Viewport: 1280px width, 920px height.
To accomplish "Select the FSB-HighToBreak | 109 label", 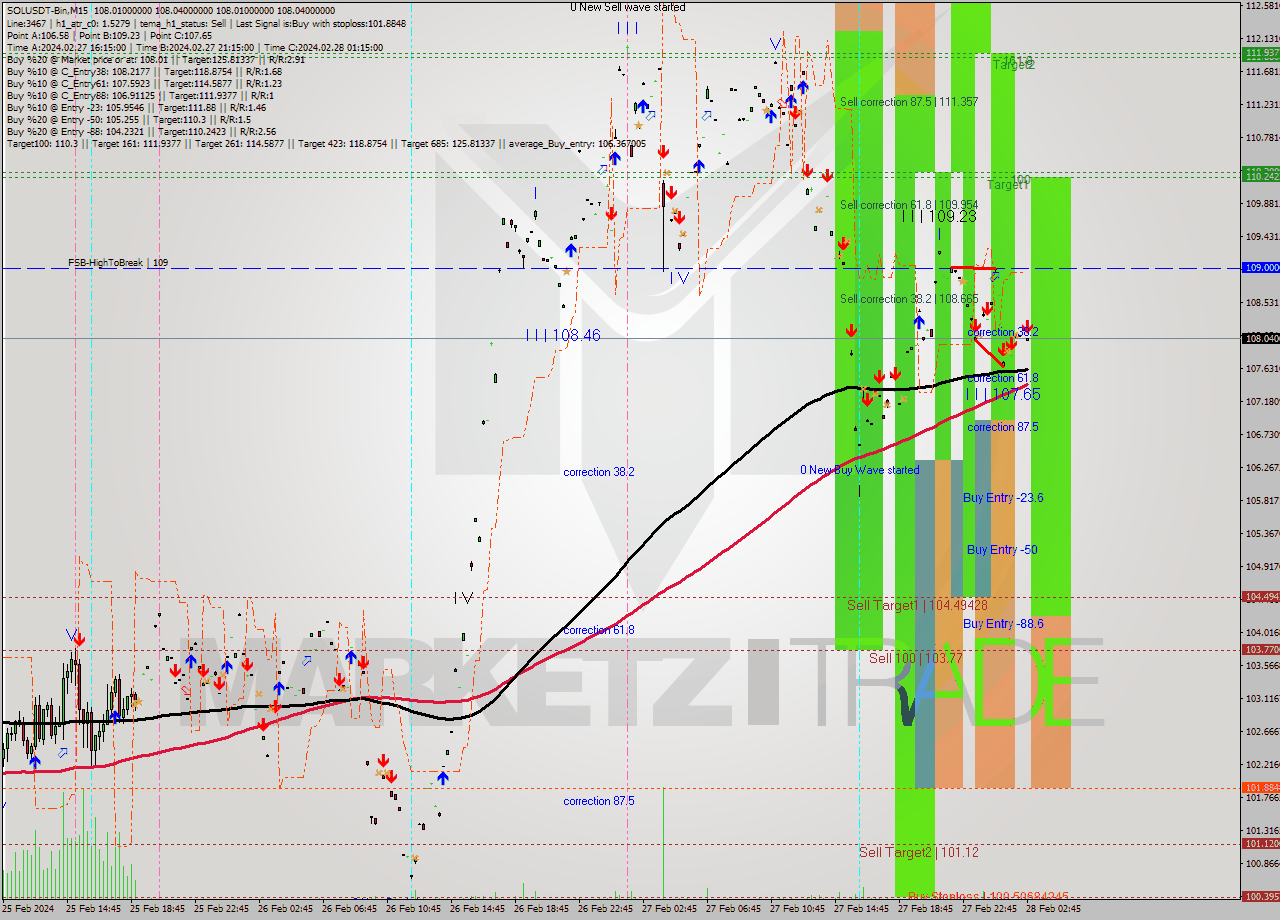I will [x=118, y=263].
